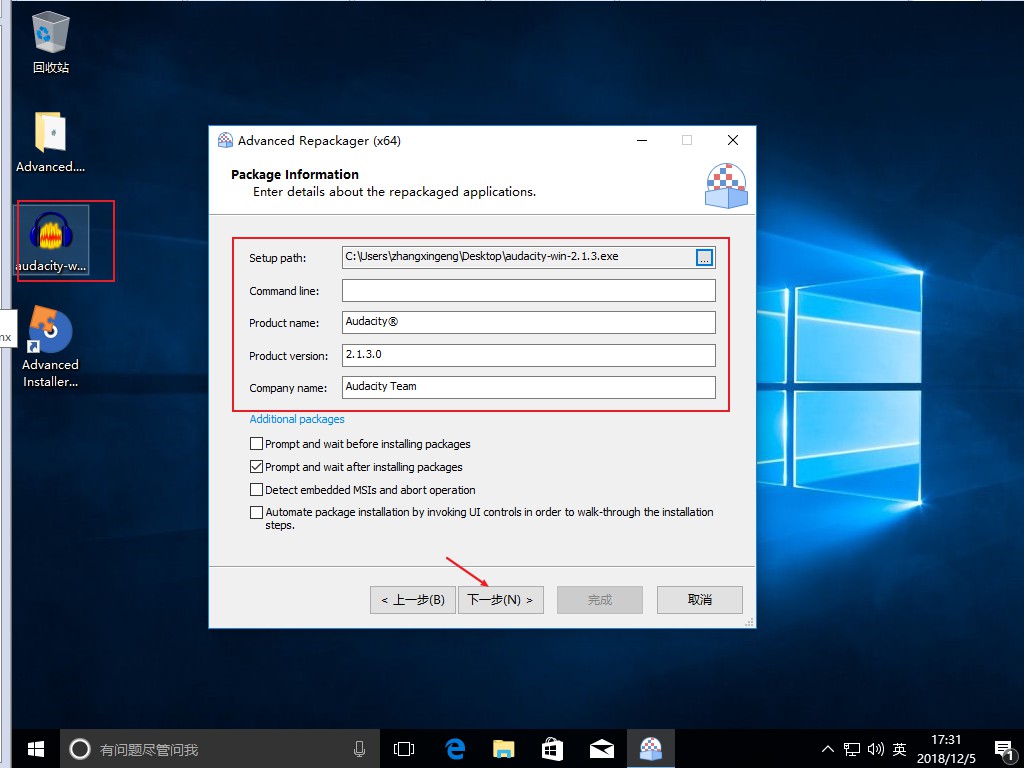1024x768 pixels.
Task: Click the Product version field
Action: 528,355
